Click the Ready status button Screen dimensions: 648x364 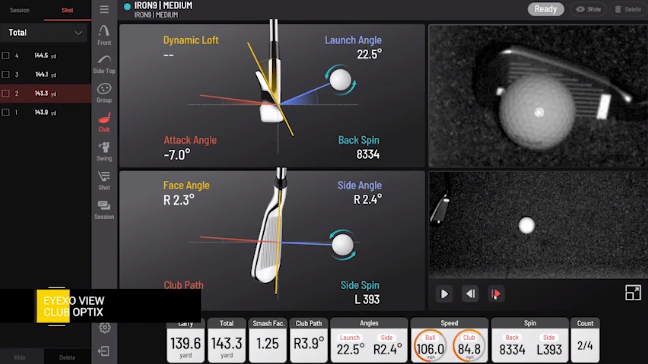pyautogui.click(x=546, y=9)
